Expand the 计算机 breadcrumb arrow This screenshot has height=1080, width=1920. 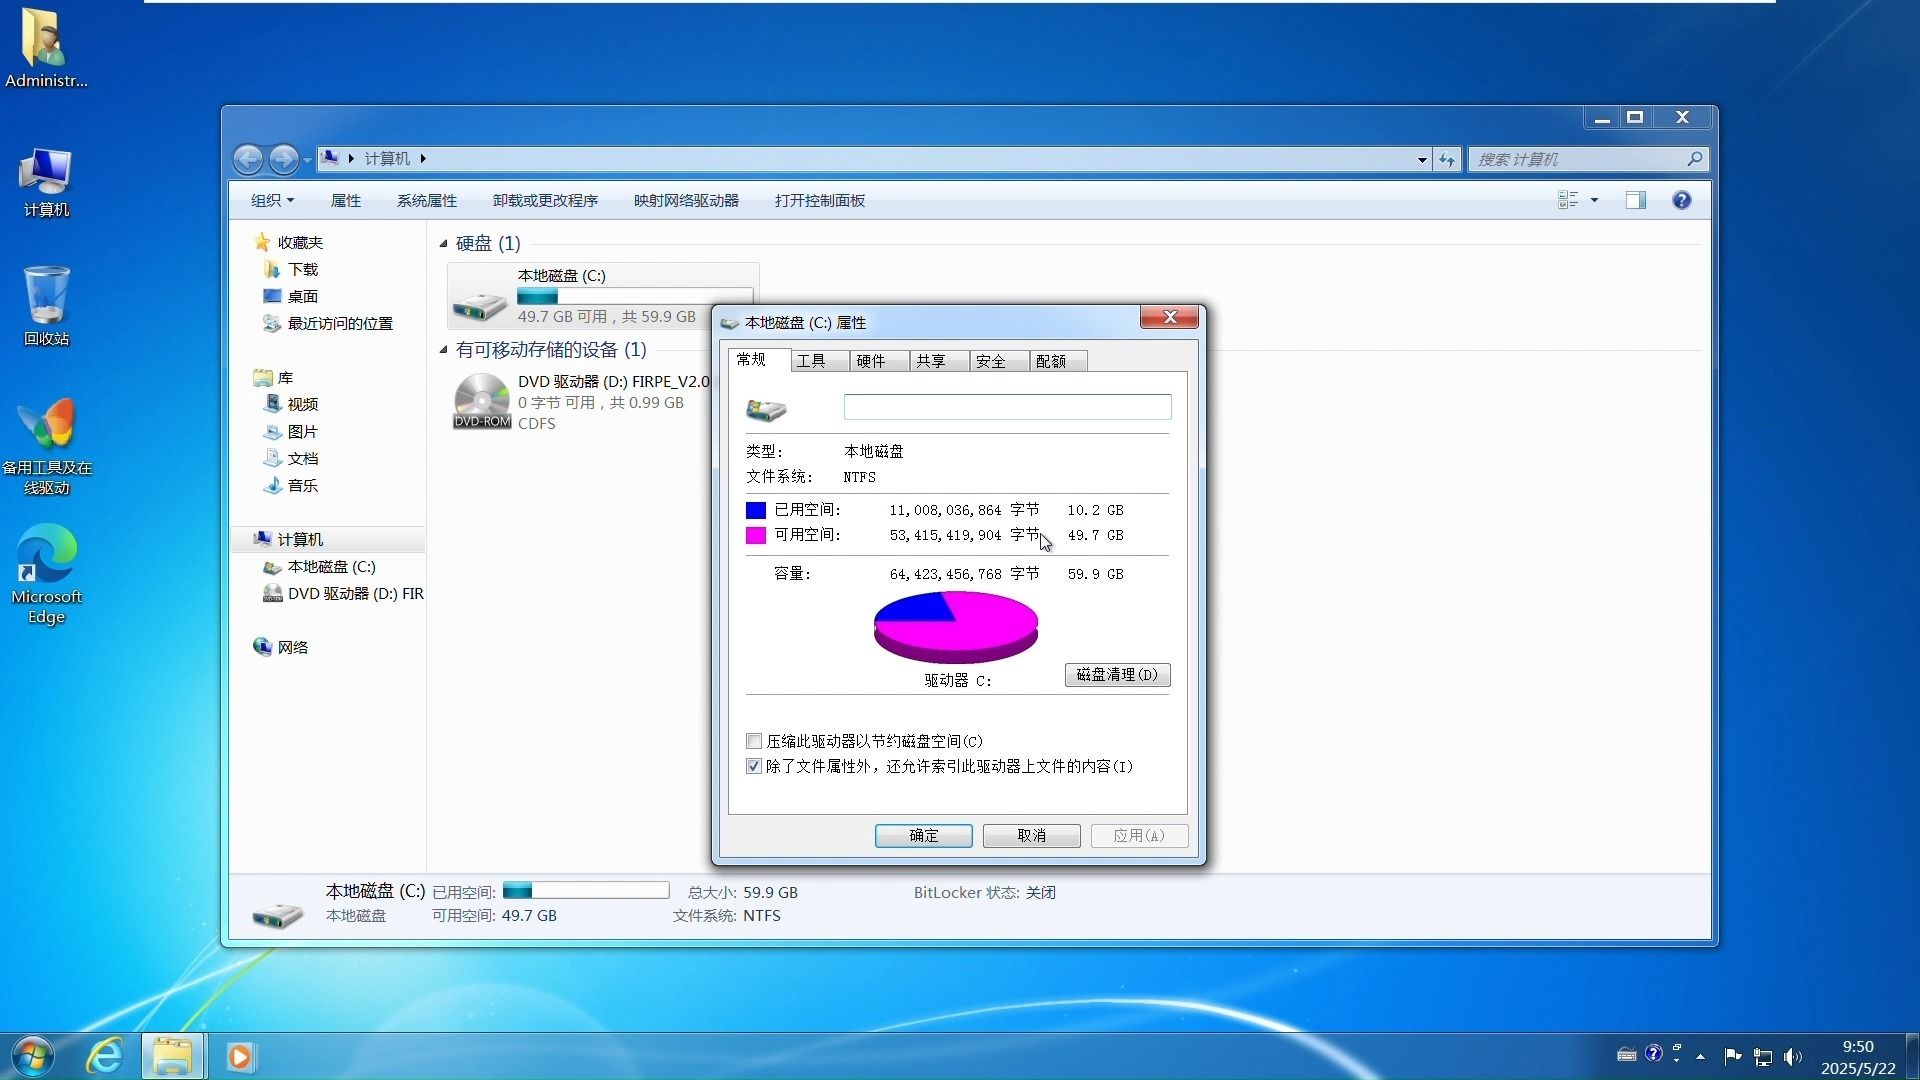[x=423, y=159]
